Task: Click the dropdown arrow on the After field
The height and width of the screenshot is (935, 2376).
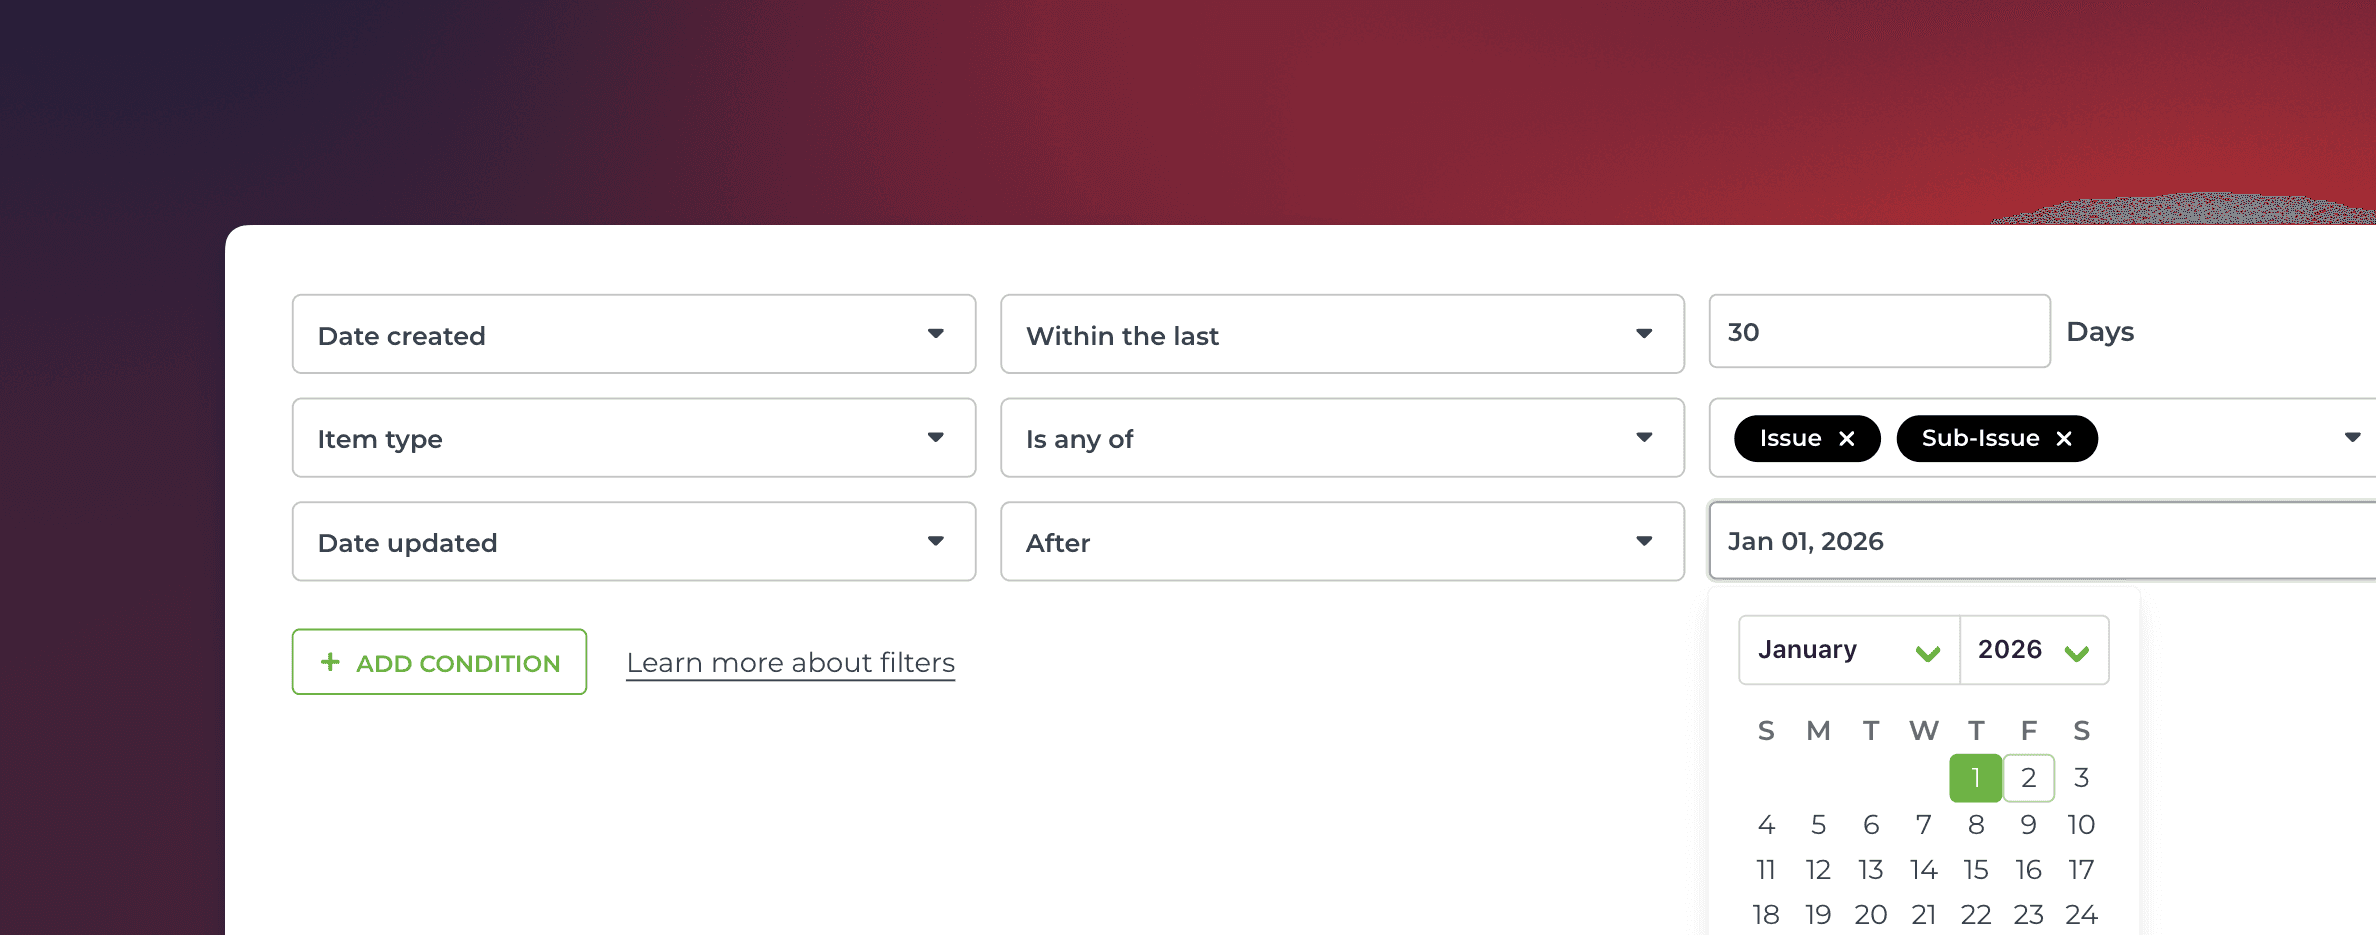Action: coord(1644,541)
